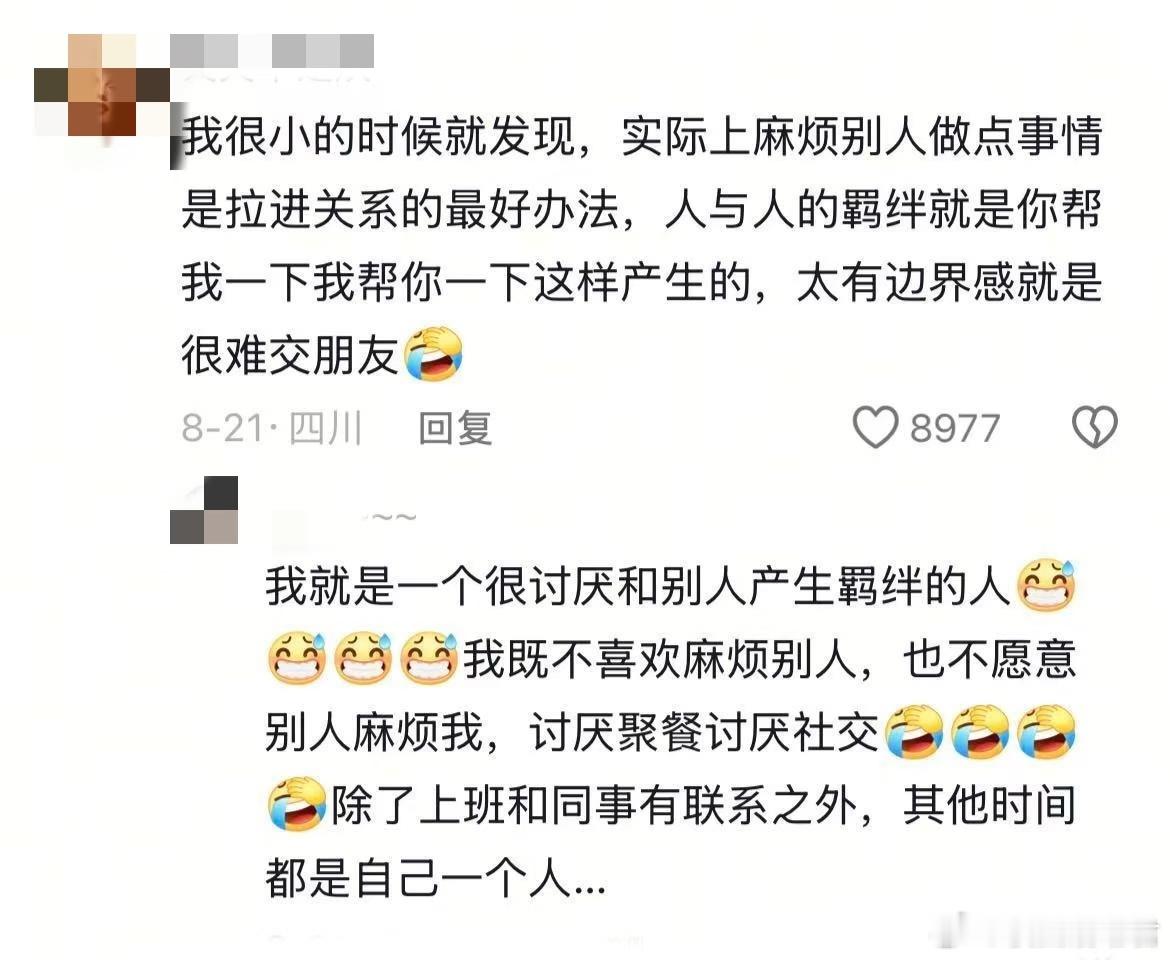
Task: Click the reply text 我就是一个很讨厌
Action: pyautogui.click(x=440, y=586)
